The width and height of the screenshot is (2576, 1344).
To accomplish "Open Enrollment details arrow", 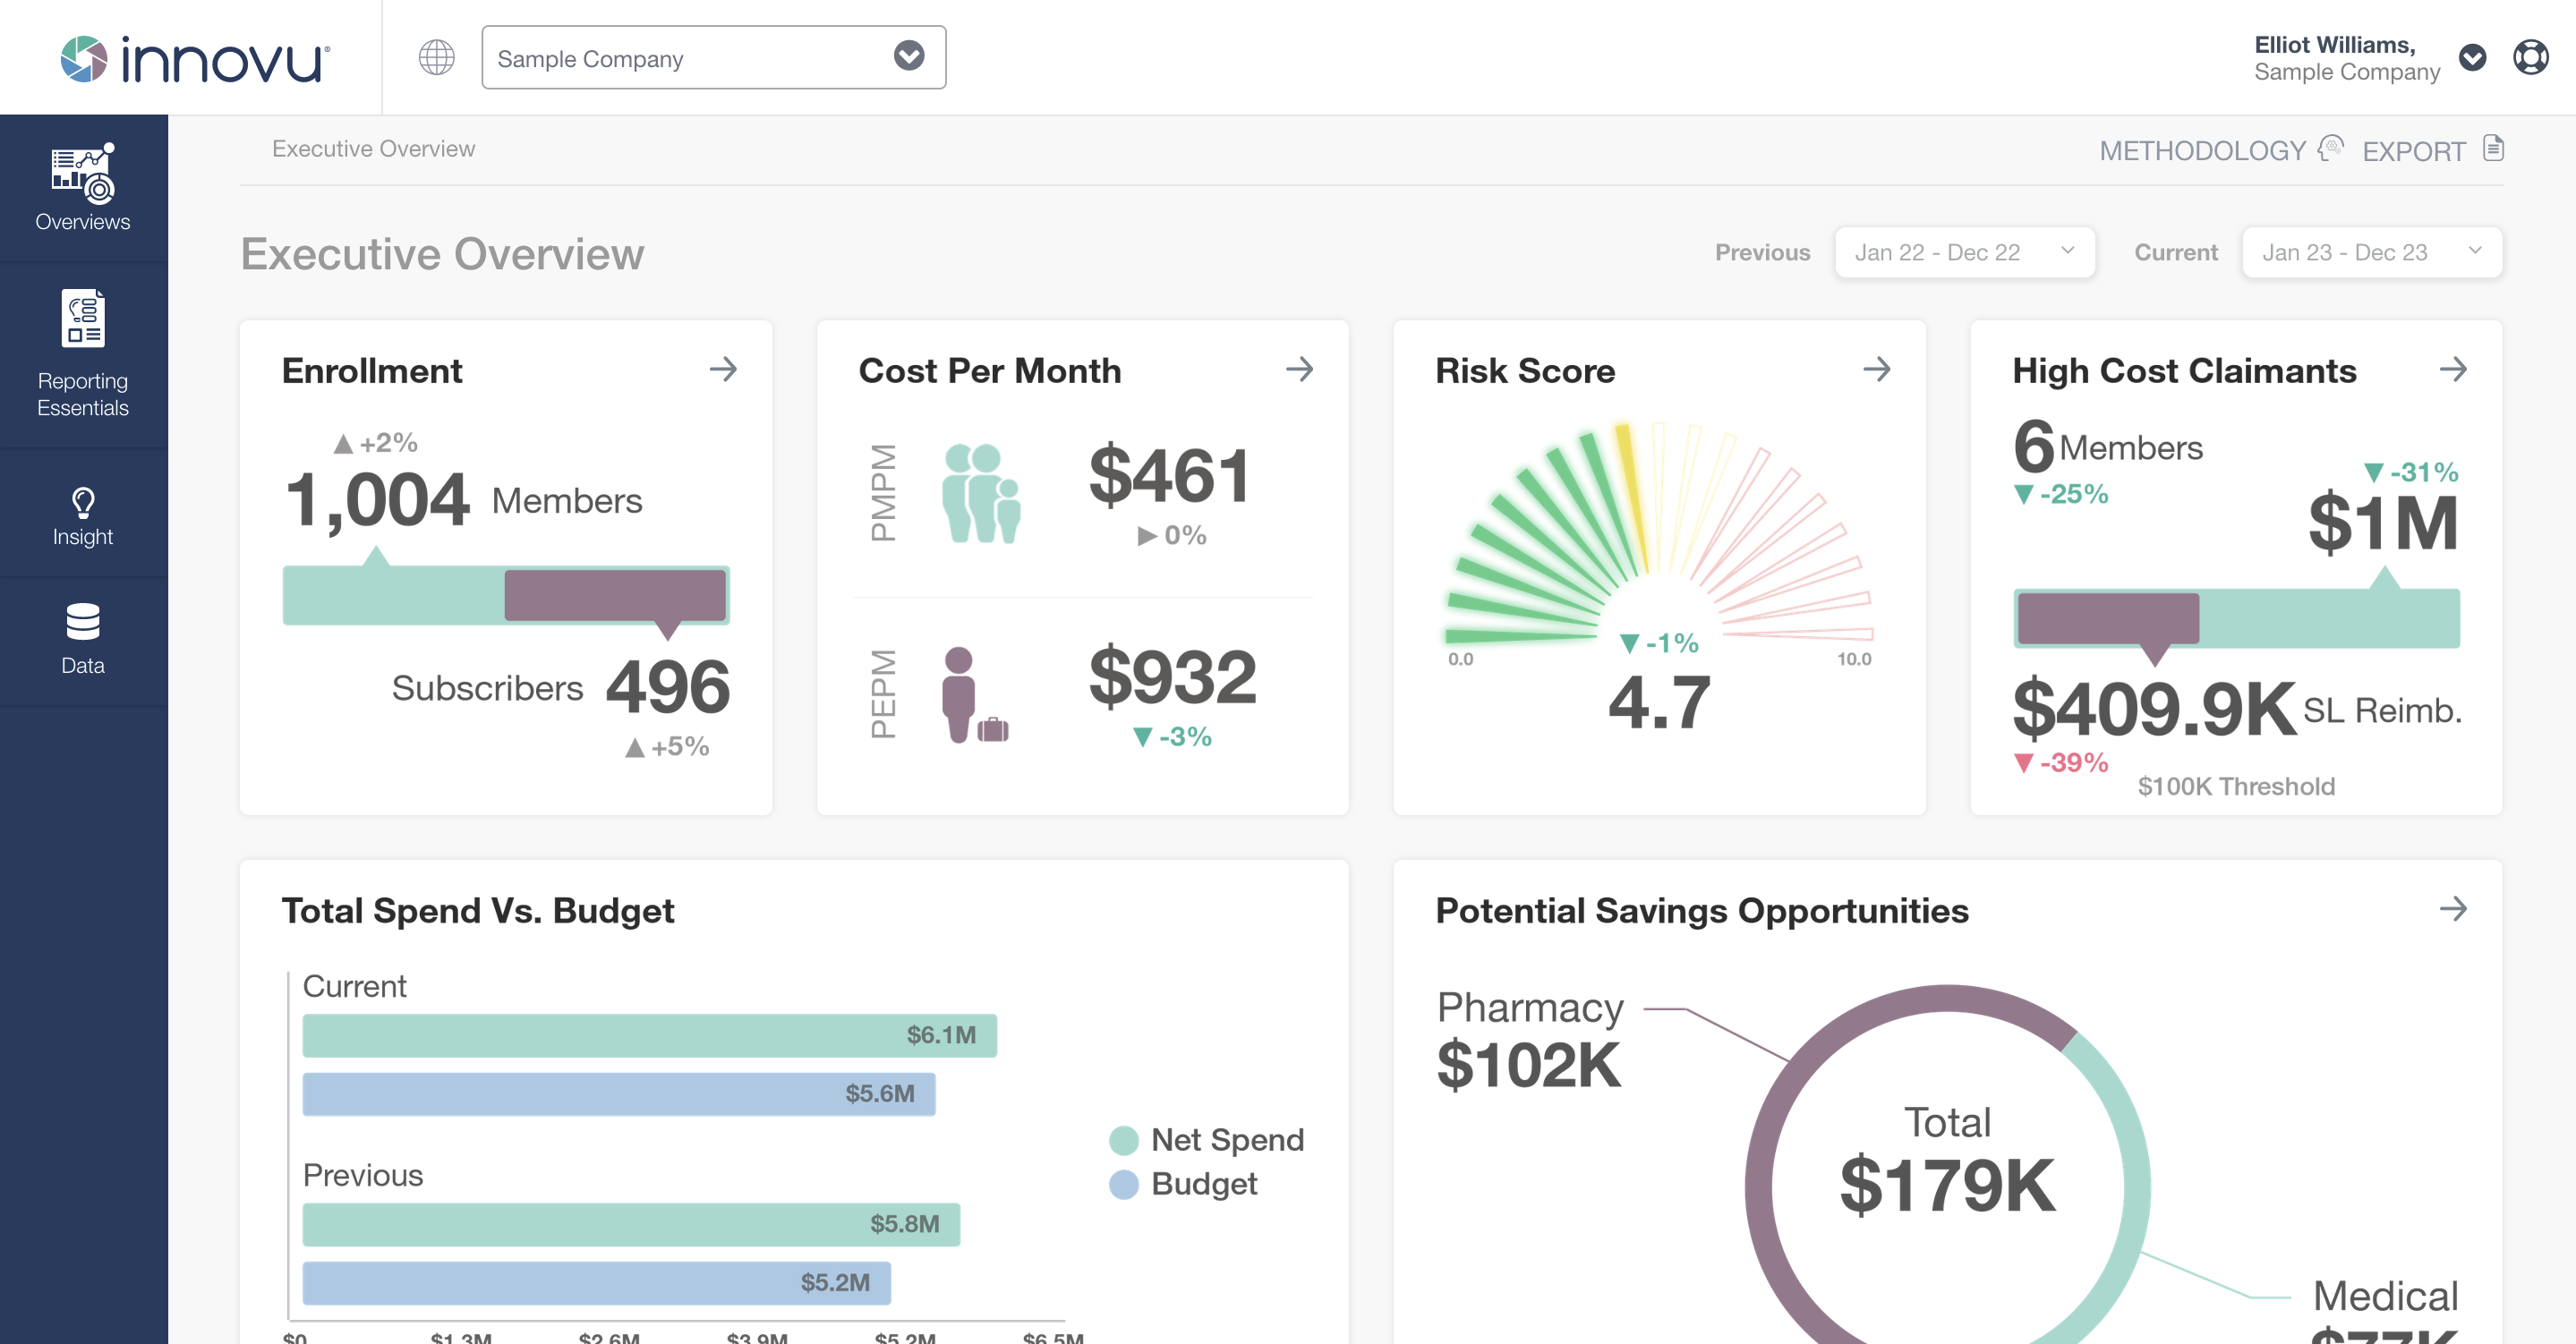I will (x=723, y=369).
